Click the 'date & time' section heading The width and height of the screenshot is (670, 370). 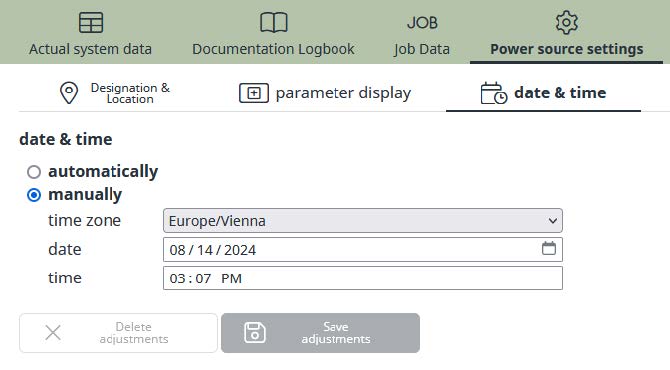66,139
